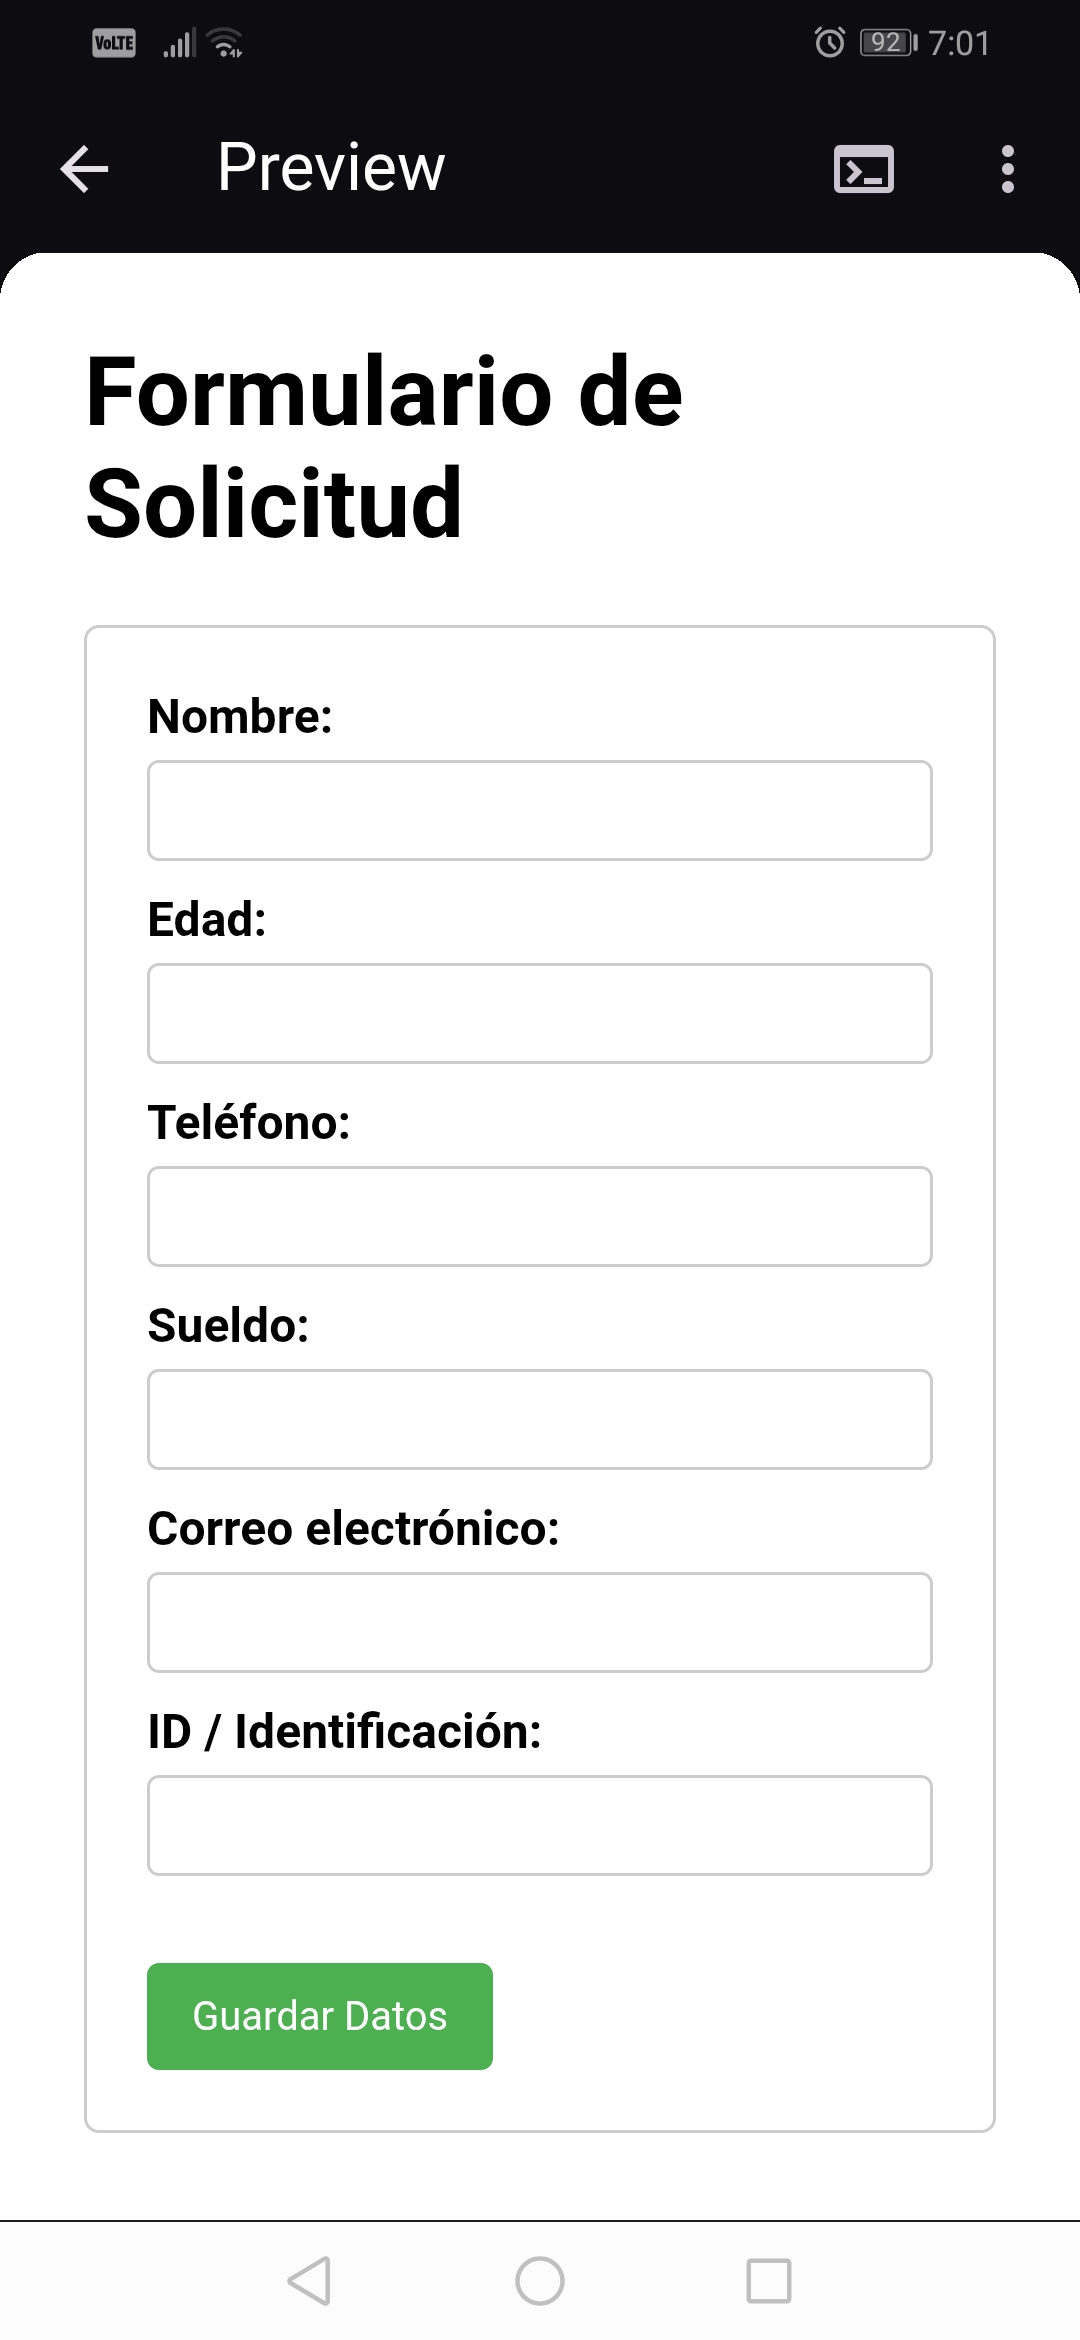Tap the Correo electrónico label
This screenshot has height=2340, width=1080.
tap(353, 1528)
